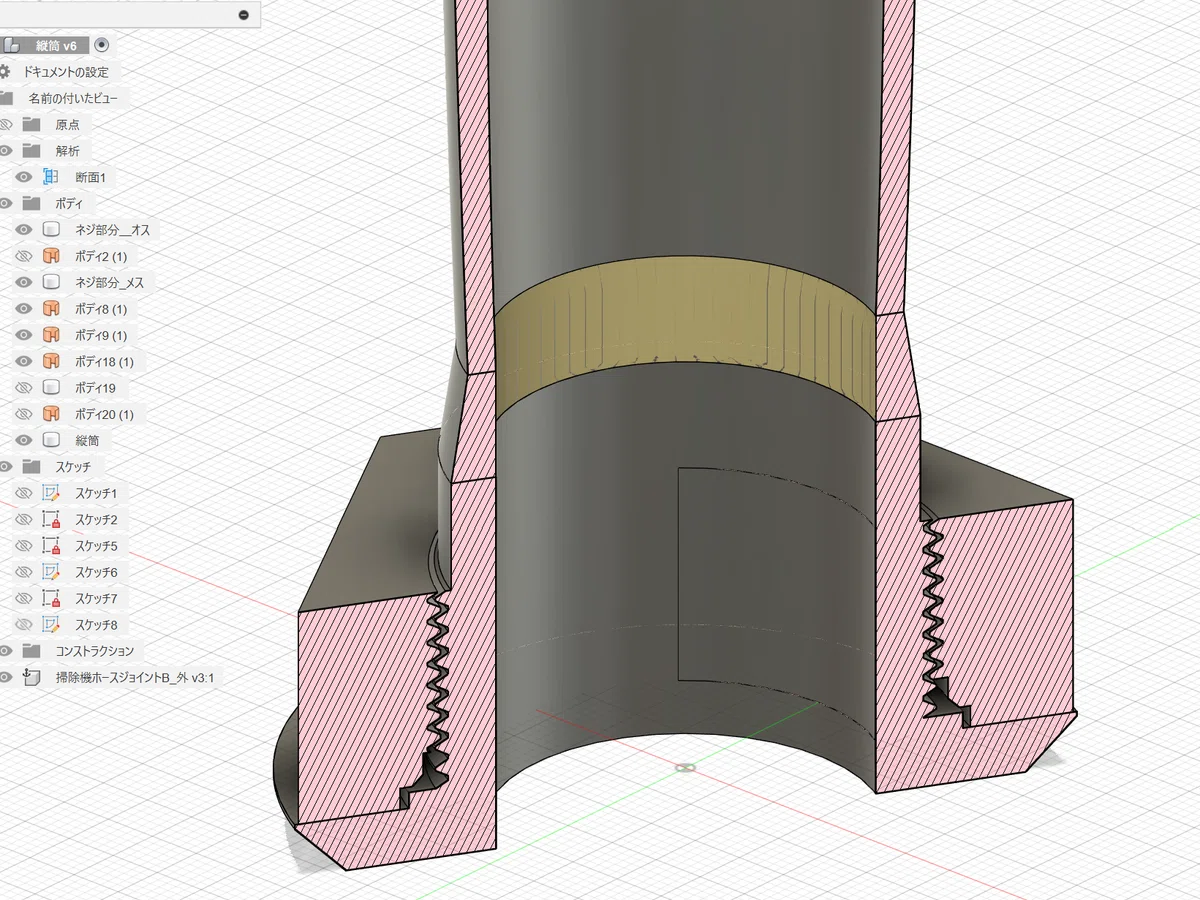Select the 名前の付いたビュー folder label
The height and width of the screenshot is (900, 1200).
point(73,98)
